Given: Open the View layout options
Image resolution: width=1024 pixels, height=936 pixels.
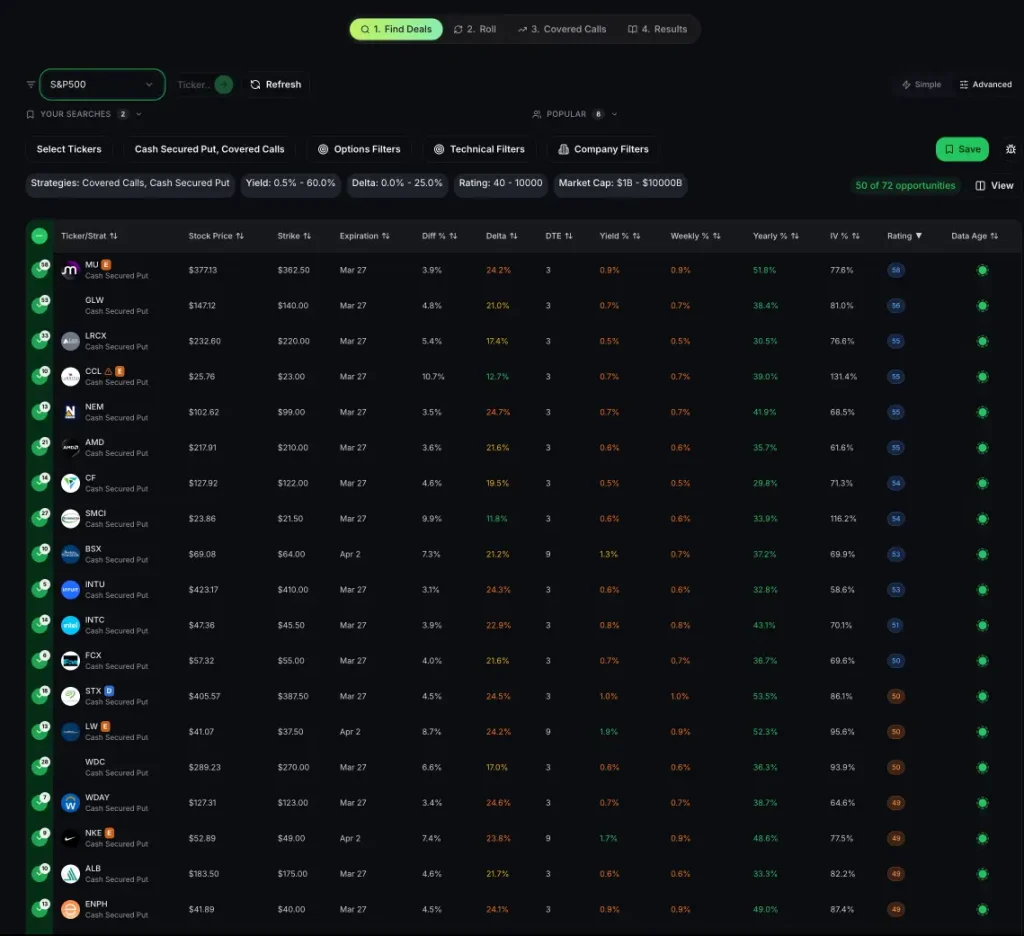Looking at the screenshot, I should tap(994, 185).
